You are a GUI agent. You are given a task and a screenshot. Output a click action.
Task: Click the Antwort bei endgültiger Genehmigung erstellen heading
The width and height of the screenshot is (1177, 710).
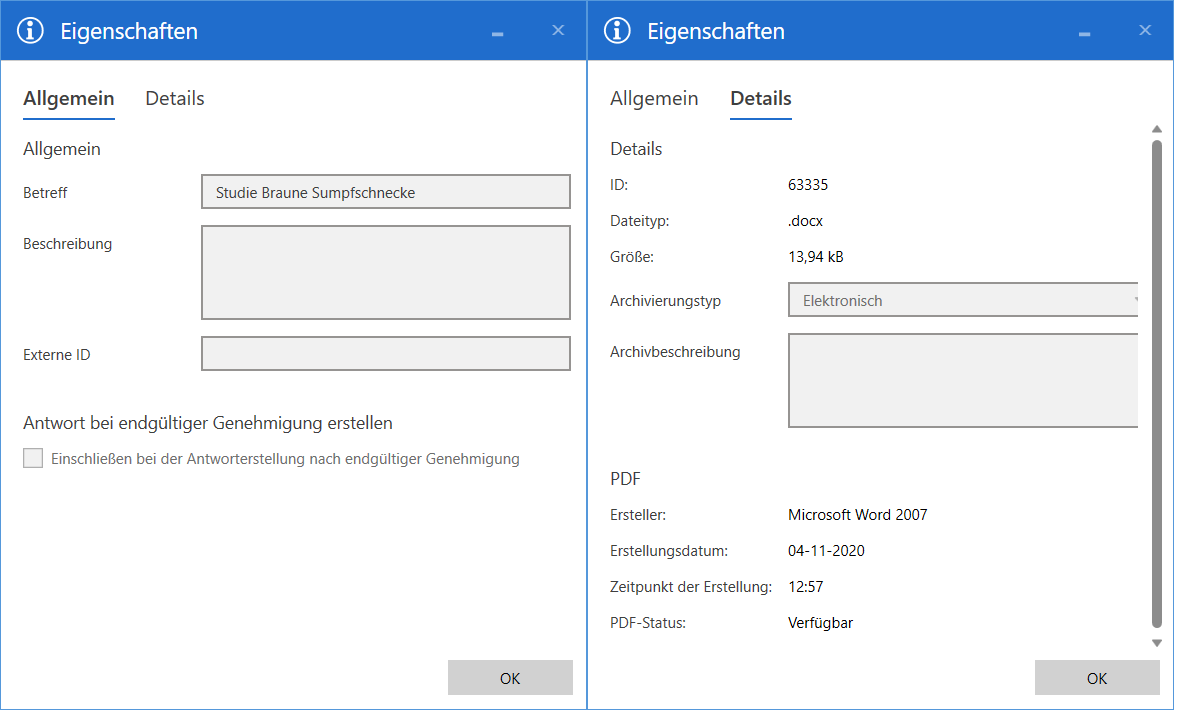click(x=208, y=423)
